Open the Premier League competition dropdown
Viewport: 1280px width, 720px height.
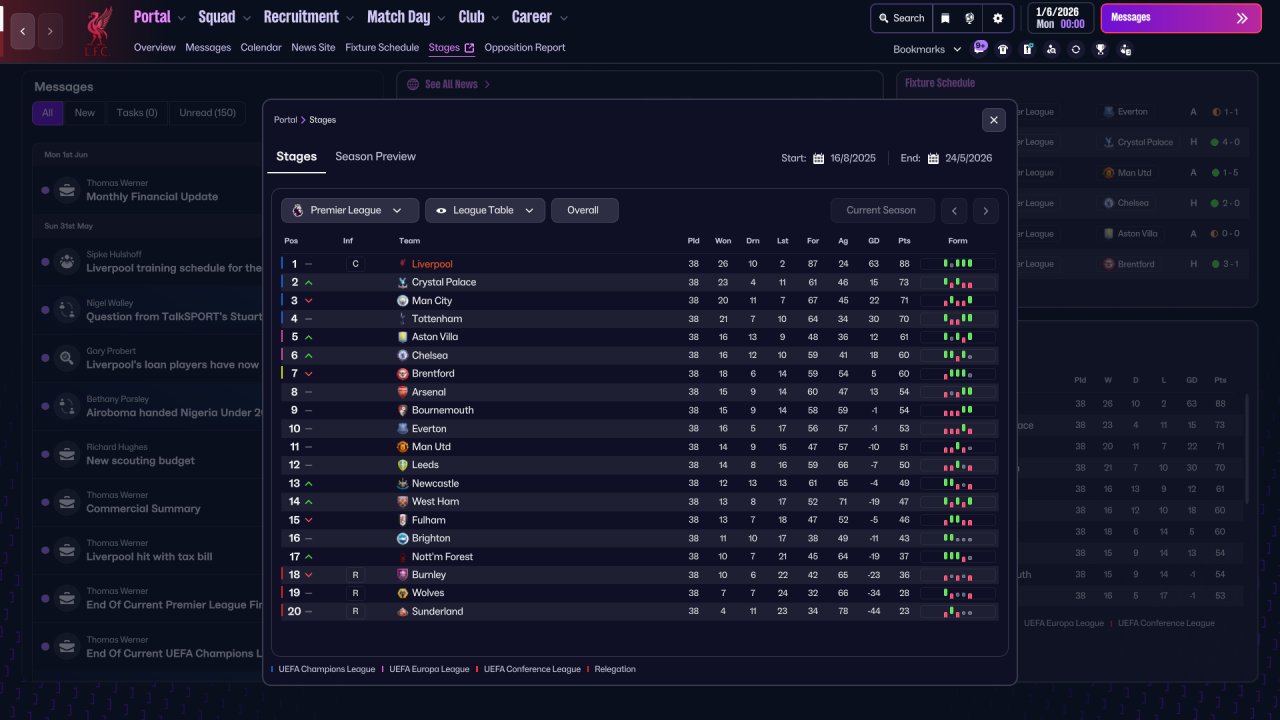coord(350,210)
